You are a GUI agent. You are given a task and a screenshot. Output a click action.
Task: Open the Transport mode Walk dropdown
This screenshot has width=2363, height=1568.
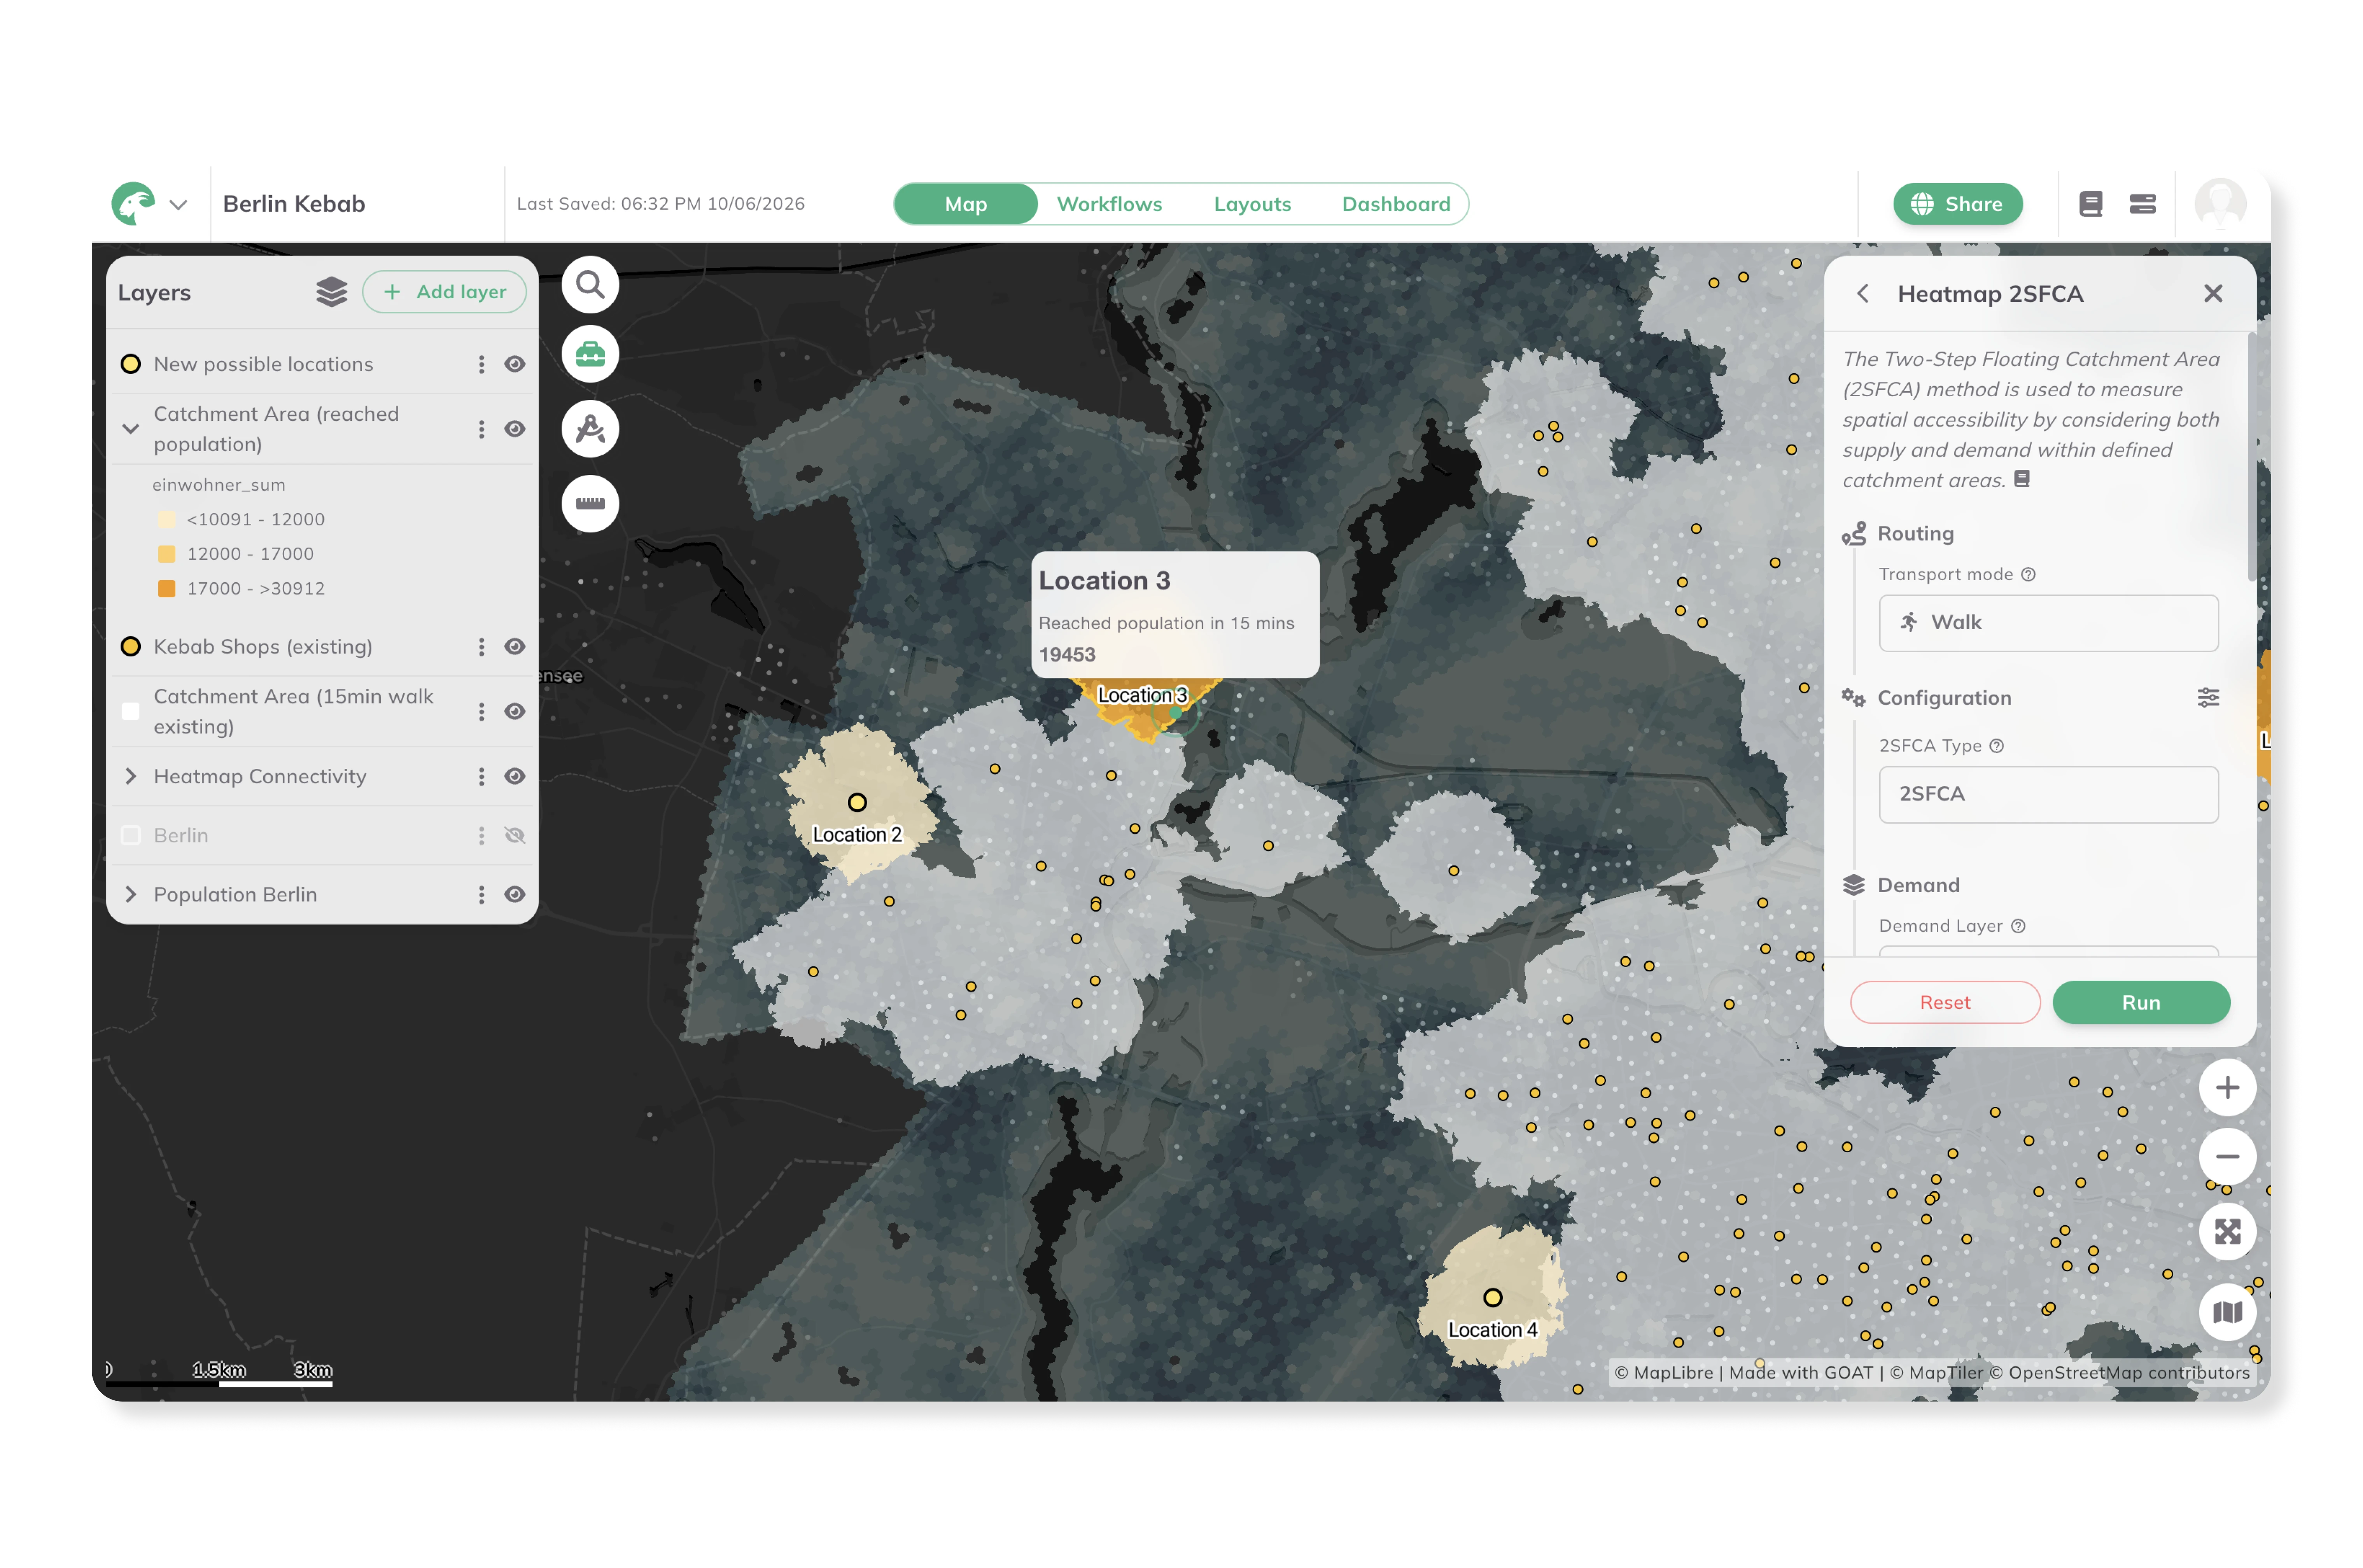(x=2048, y=623)
